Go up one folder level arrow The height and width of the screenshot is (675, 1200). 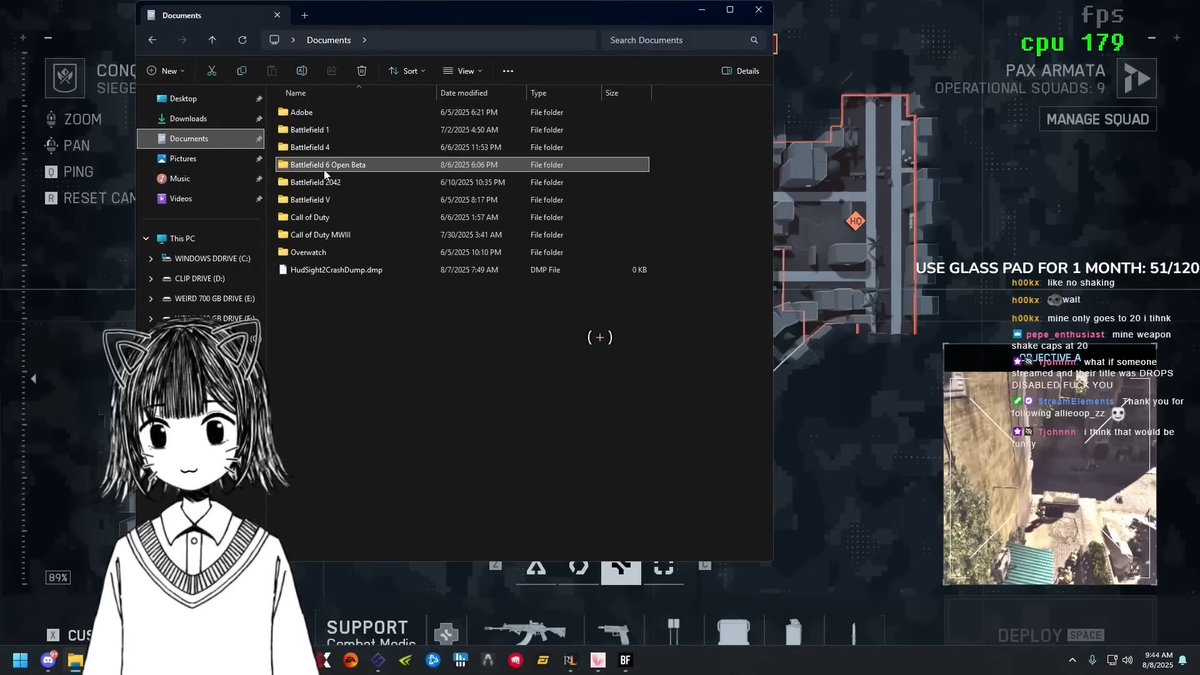[x=212, y=40]
